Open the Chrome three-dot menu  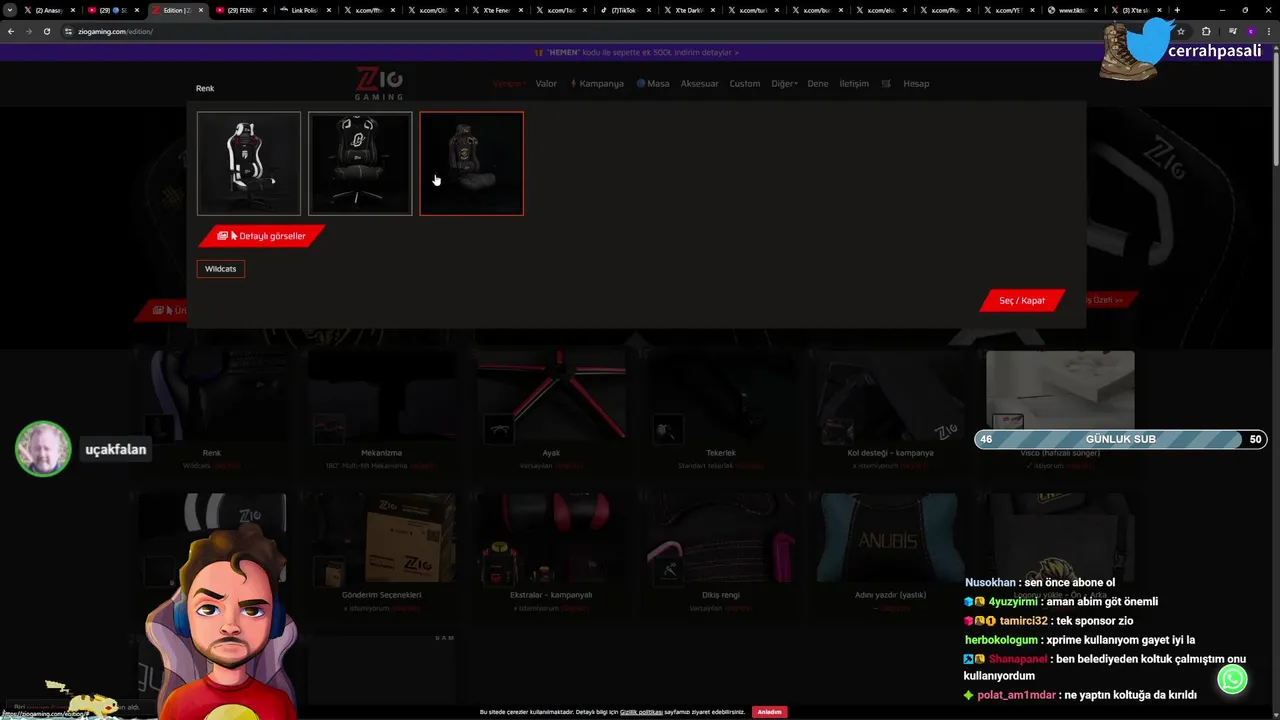click(1268, 31)
